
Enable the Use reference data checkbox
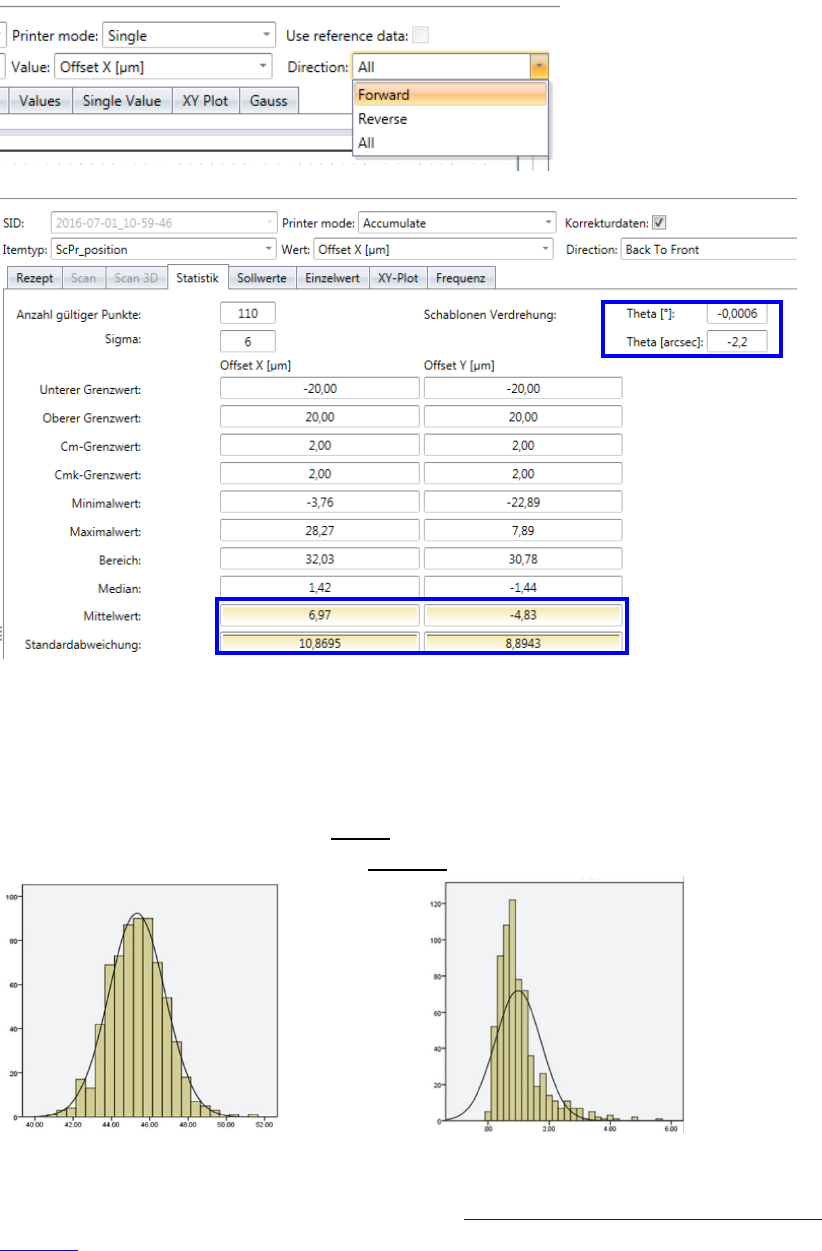[x=421, y=36]
